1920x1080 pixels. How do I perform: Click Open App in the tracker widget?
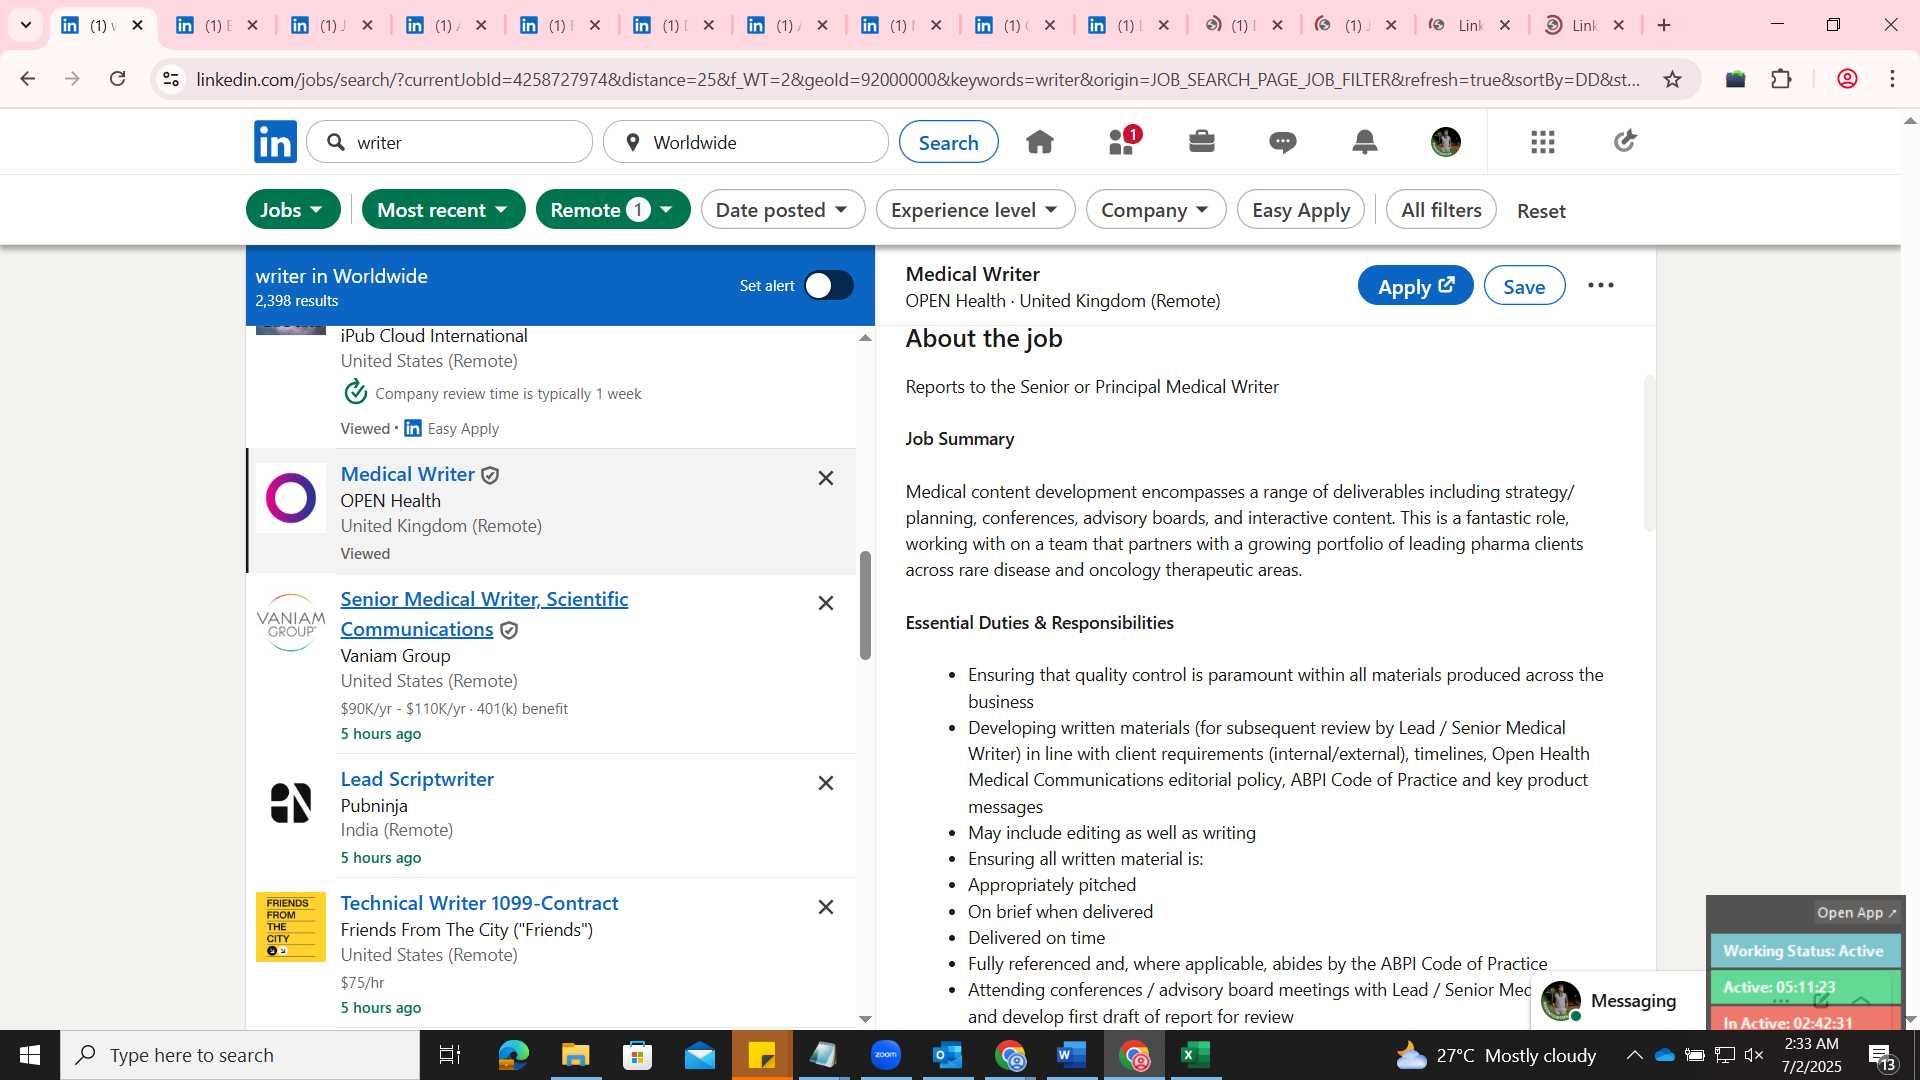pos(1856,913)
